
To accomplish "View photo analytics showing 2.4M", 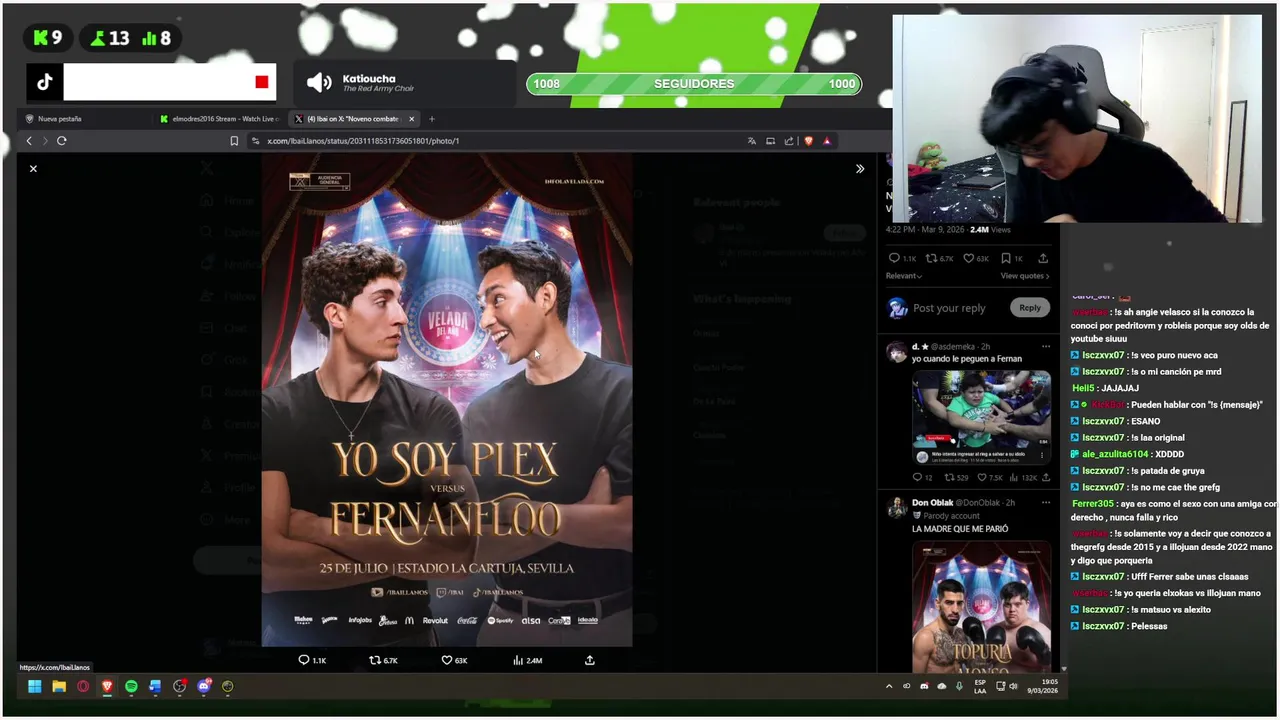I will coord(527,660).
